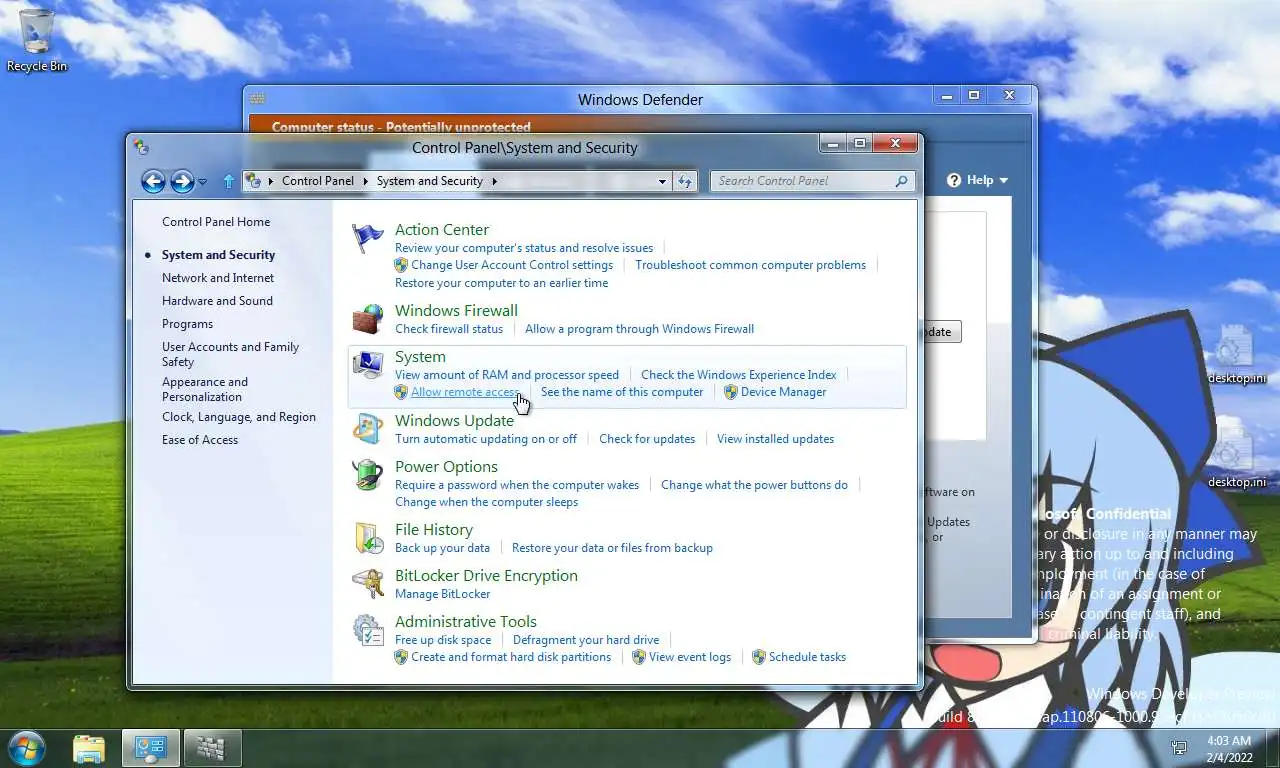Click Manage BitLocker link

pos(443,594)
